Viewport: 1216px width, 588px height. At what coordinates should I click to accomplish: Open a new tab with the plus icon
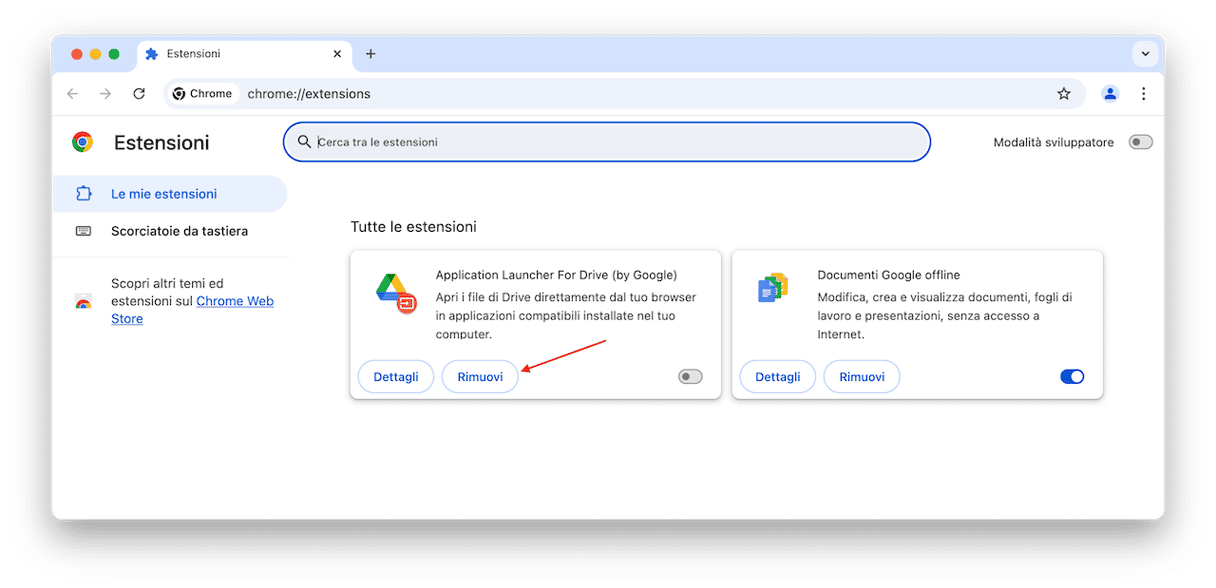370,54
